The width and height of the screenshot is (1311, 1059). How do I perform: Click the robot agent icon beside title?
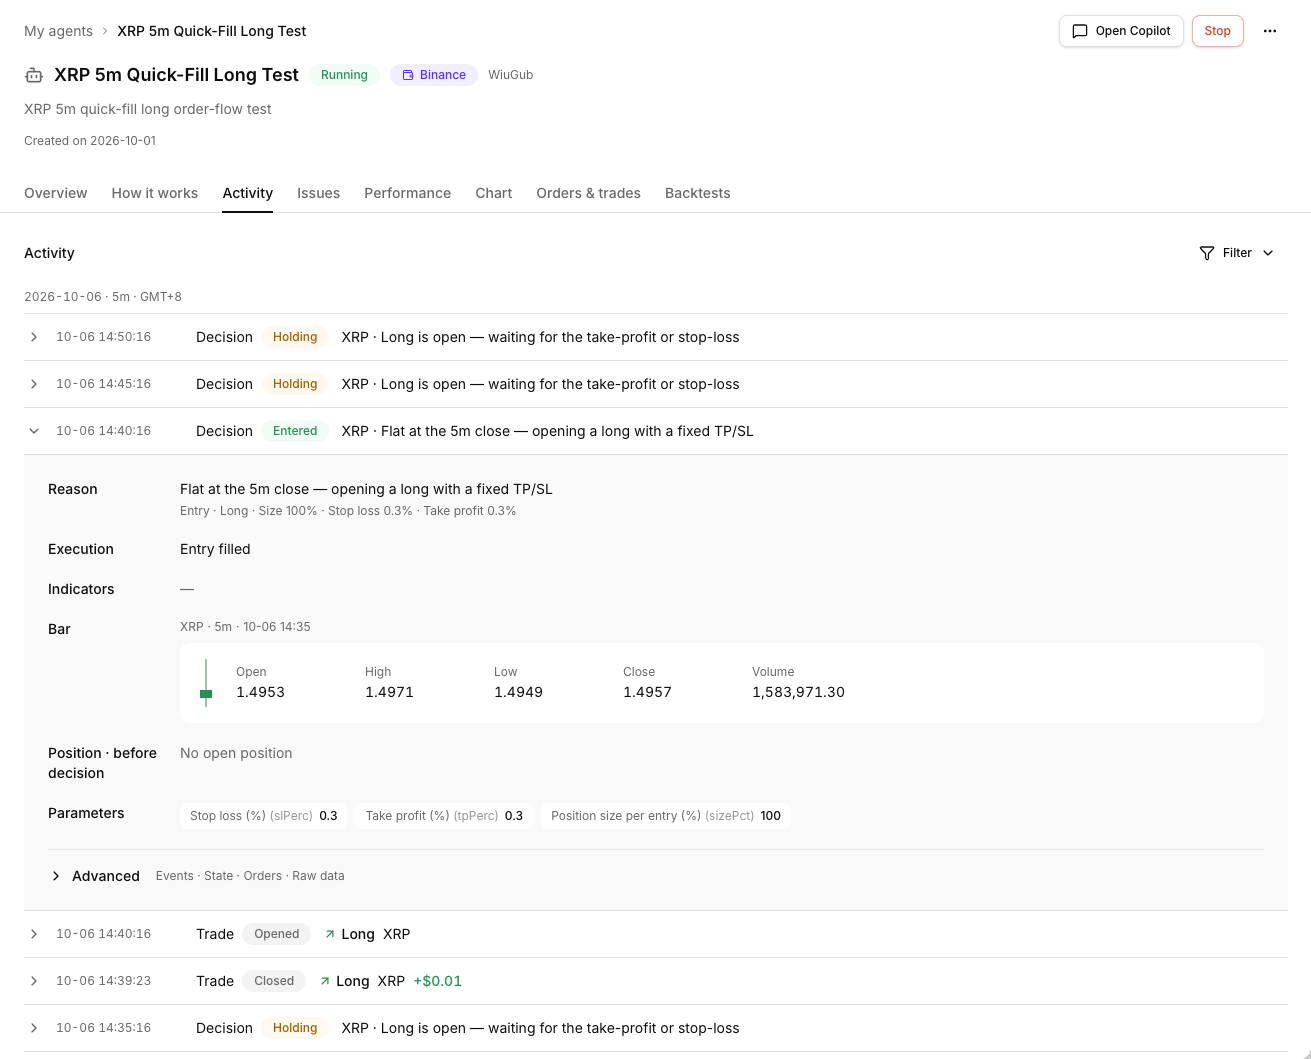(34, 75)
